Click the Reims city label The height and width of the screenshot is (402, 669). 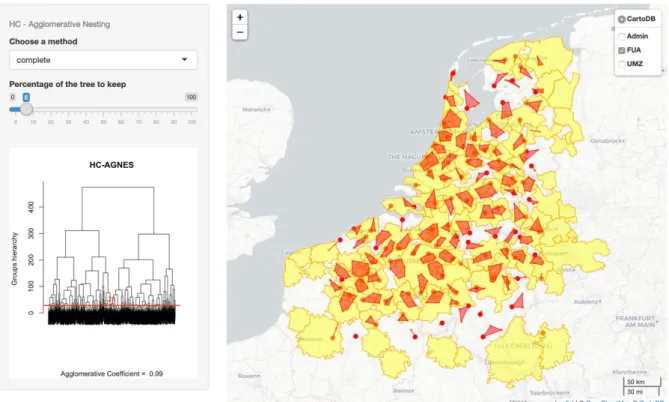[x=403, y=390]
